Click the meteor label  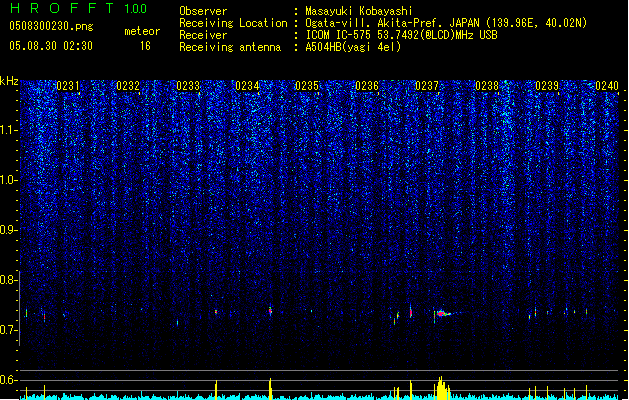pos(142,31)
